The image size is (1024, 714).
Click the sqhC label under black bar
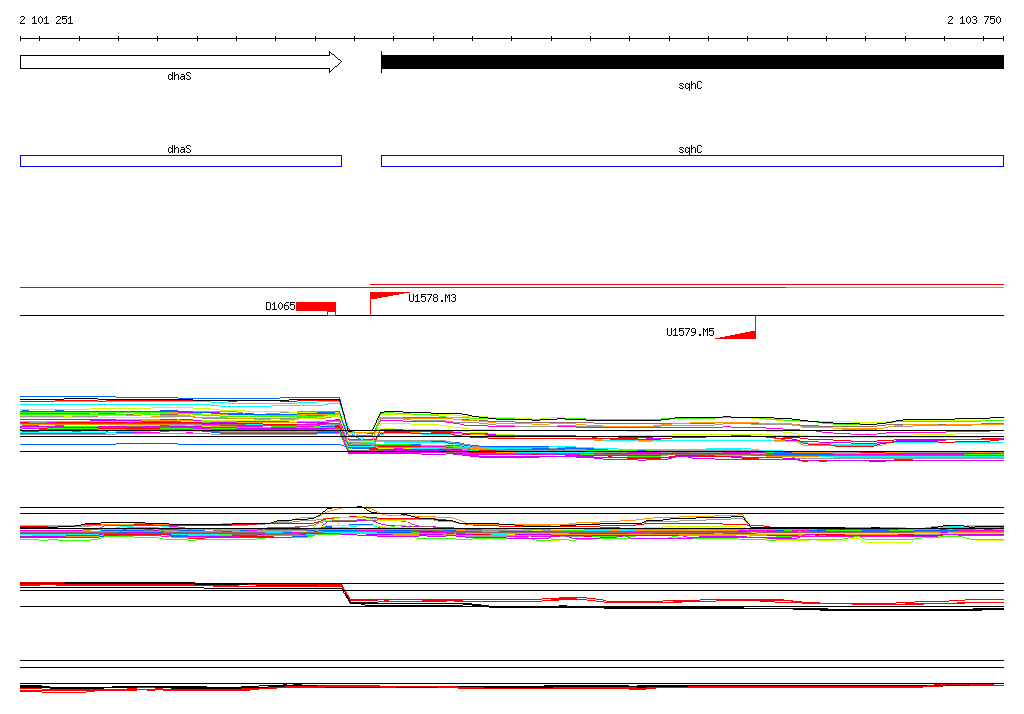coord(690,86)
